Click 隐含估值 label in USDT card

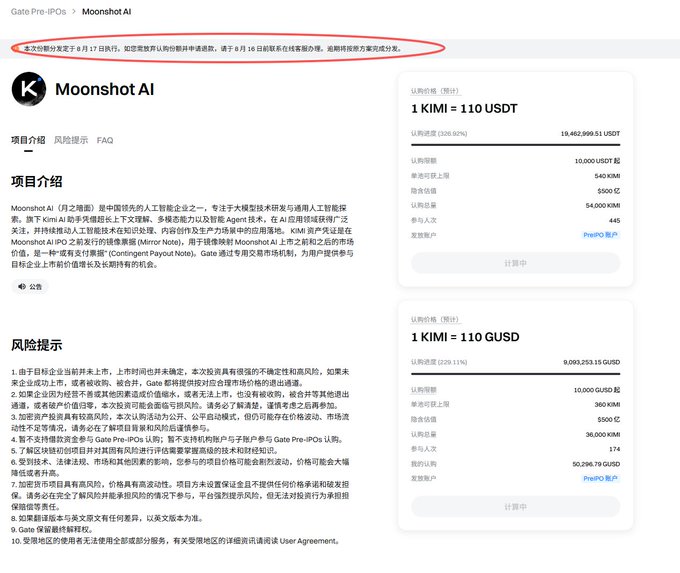[x=424, y=191]
